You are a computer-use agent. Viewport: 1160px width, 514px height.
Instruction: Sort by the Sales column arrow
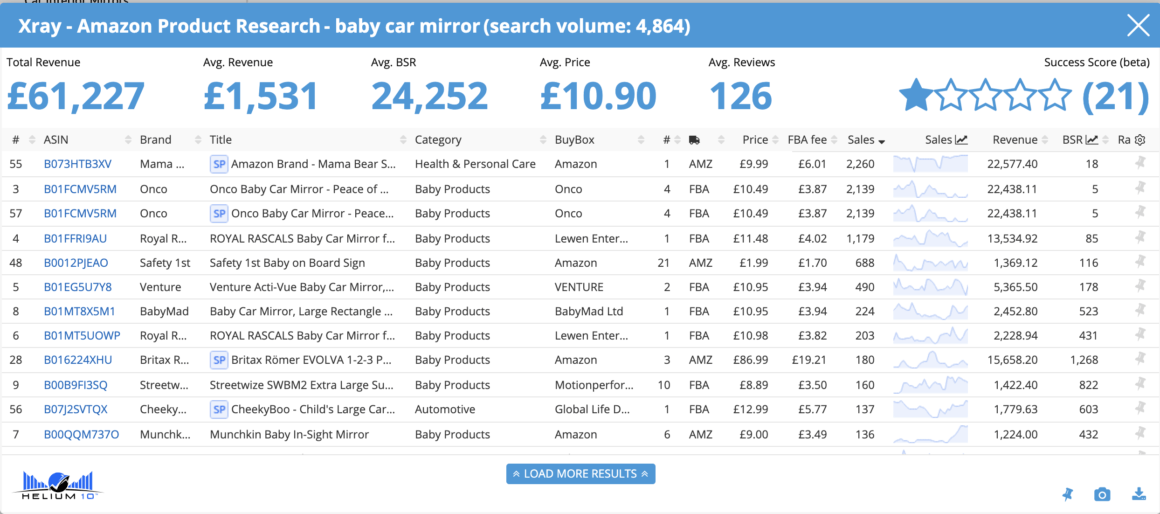881,141
